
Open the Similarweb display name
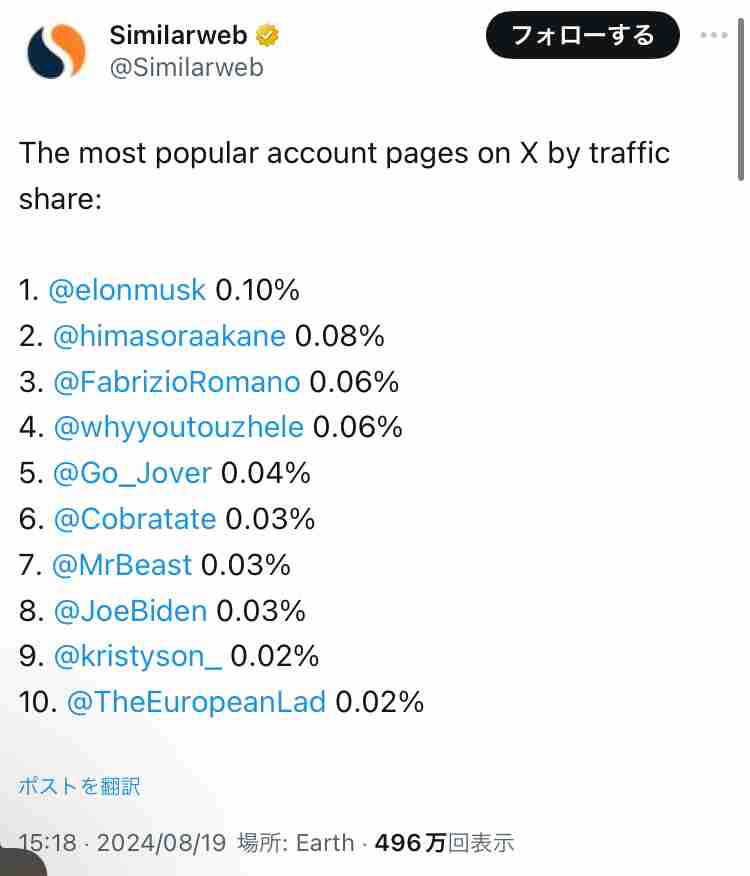[x=178, y=35]
